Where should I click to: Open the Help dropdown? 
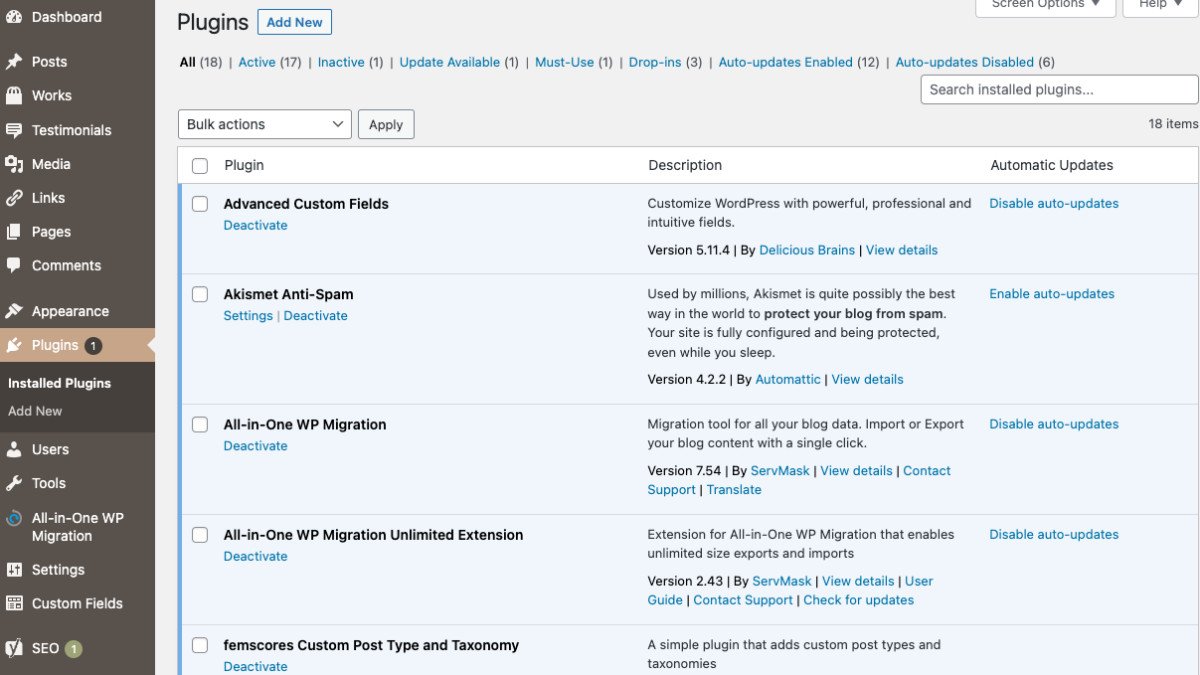pos(1157,6)
